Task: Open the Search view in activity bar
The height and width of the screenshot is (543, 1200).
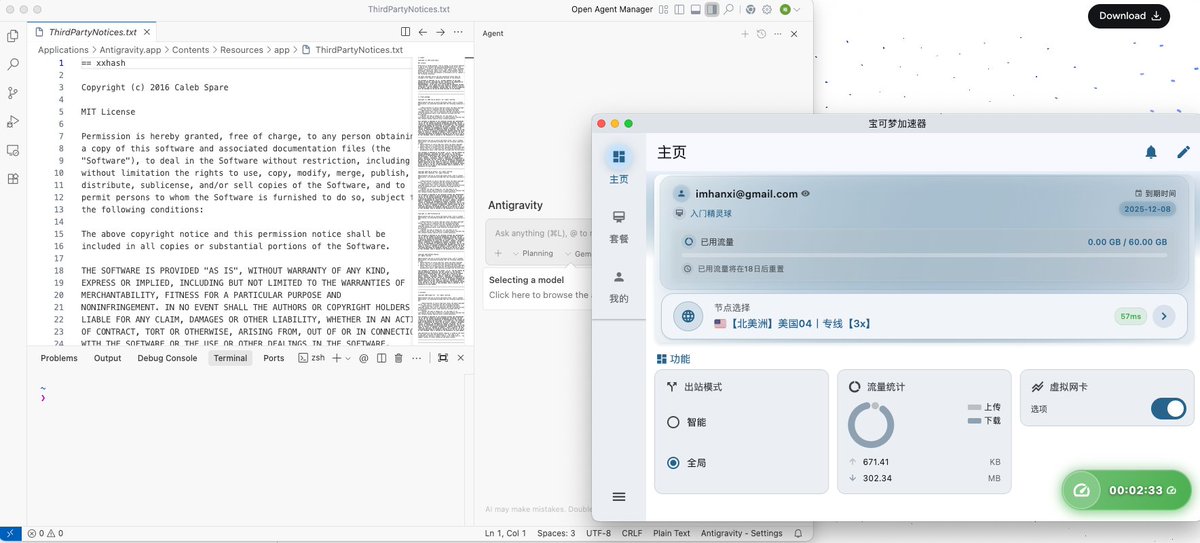Action: click(13, 64)
